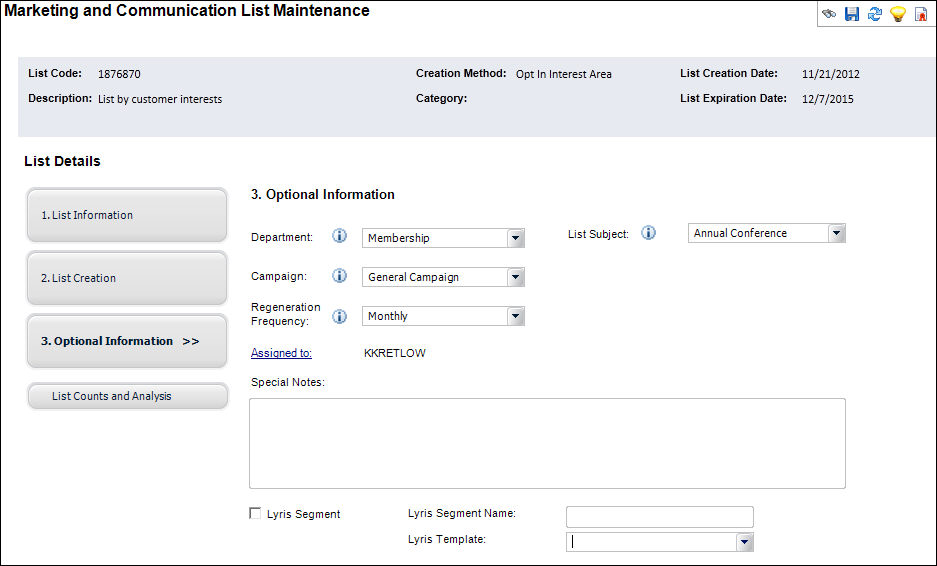This screenshot has width=937, height=566.
Task: Expand the Campaign dropdown list
Action: coord(515,277)
